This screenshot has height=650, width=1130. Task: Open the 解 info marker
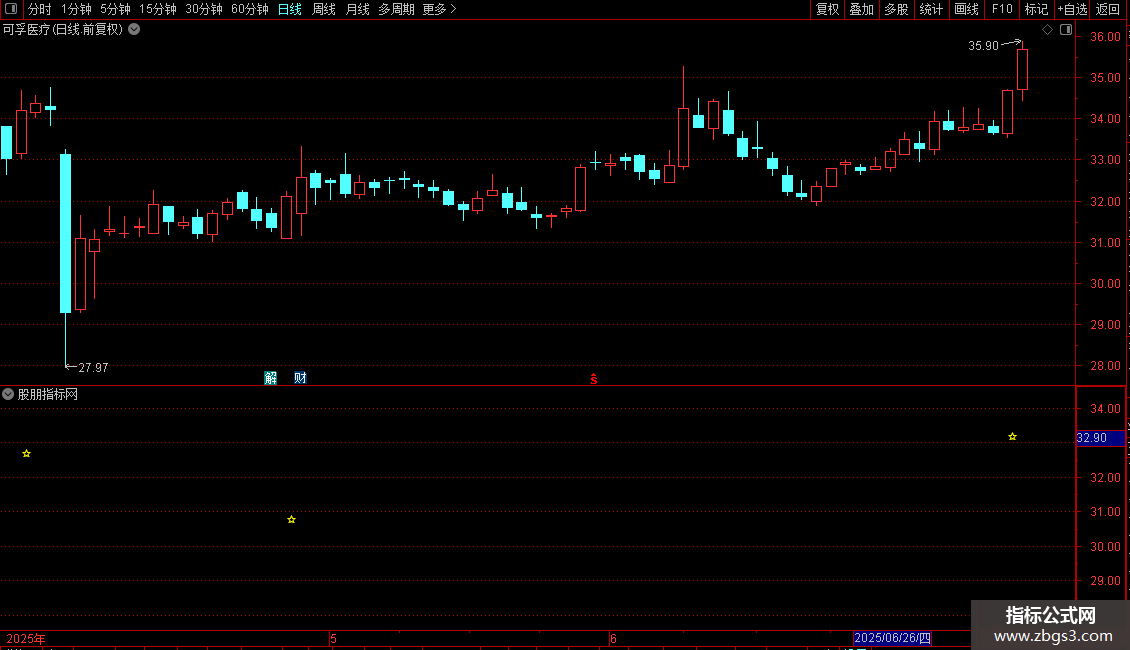click(x=270, y=378)
